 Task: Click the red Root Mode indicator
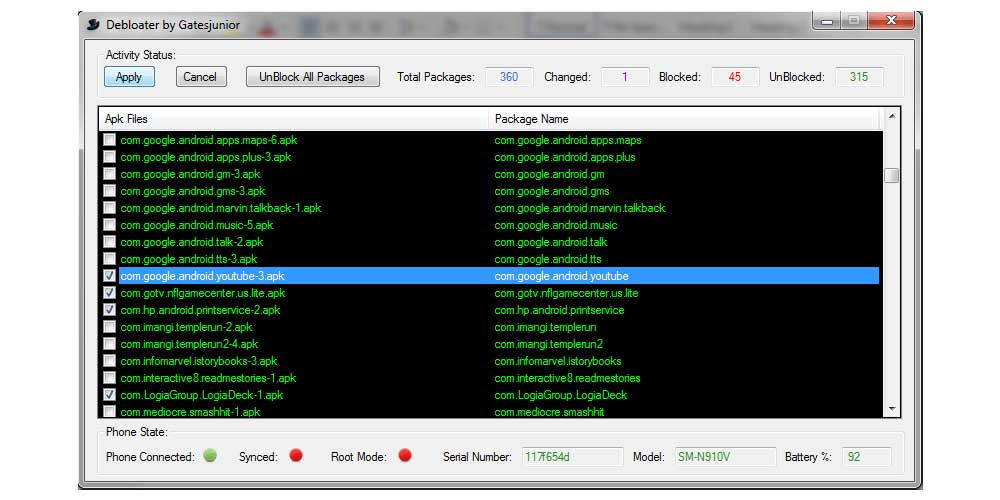pos(404,455)
